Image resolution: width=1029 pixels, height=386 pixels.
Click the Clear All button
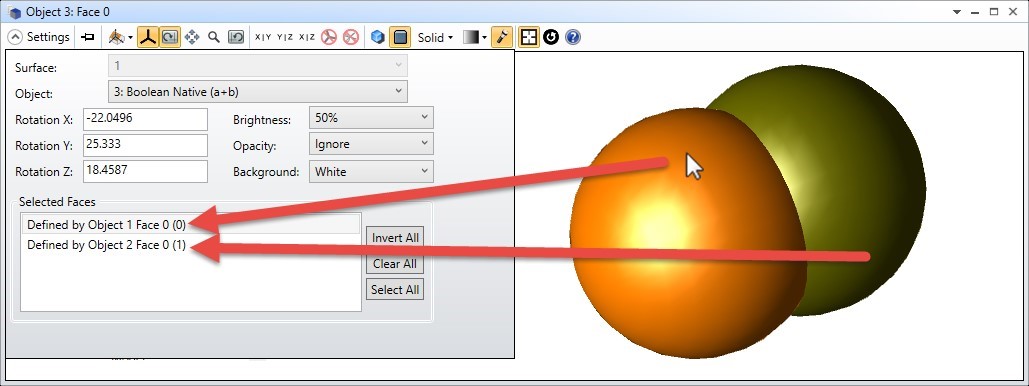tap(395, 264)
